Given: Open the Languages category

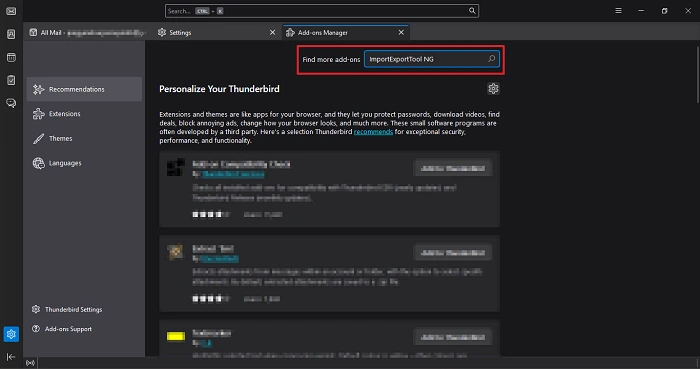Looking at the screenshot, I should click(84, 163).
